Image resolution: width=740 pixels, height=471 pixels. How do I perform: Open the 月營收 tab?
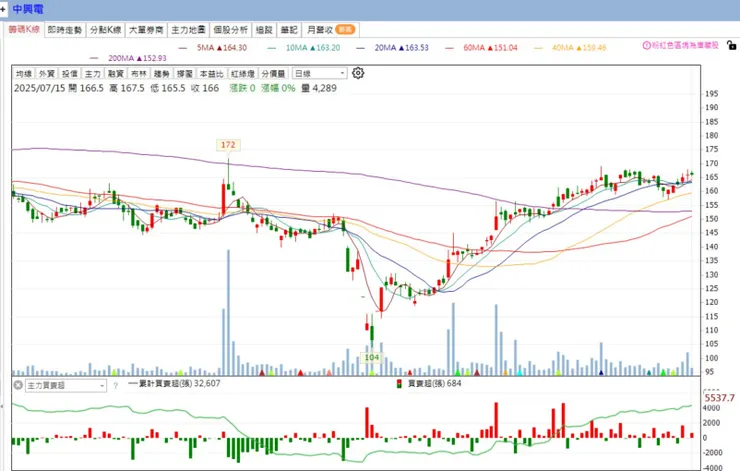pyautogui.click(x=331, y=30)
